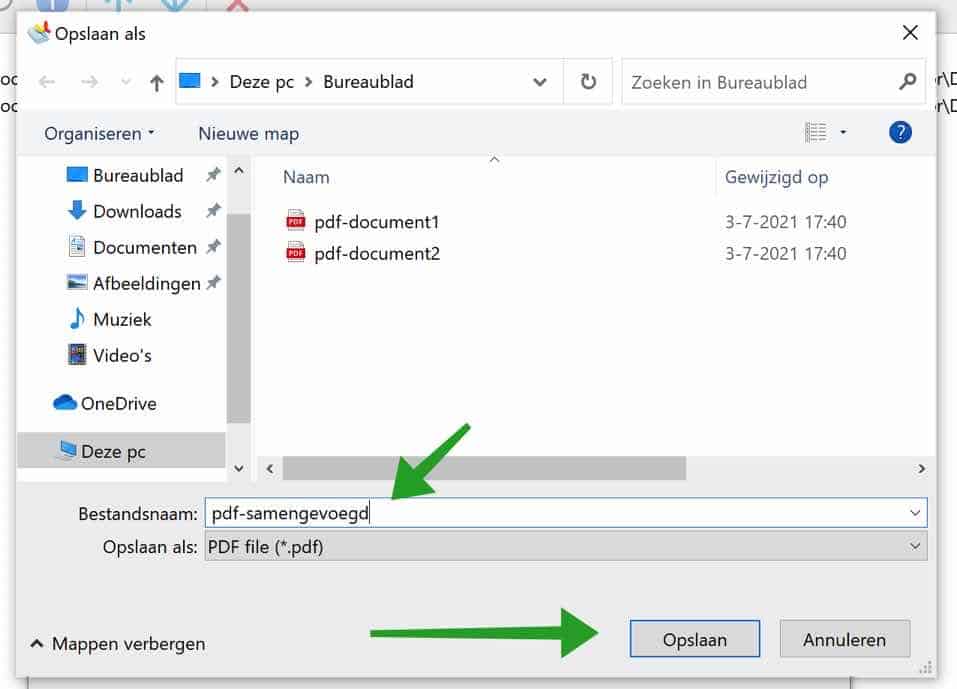Click the back navigation arrow

[47, 82]
